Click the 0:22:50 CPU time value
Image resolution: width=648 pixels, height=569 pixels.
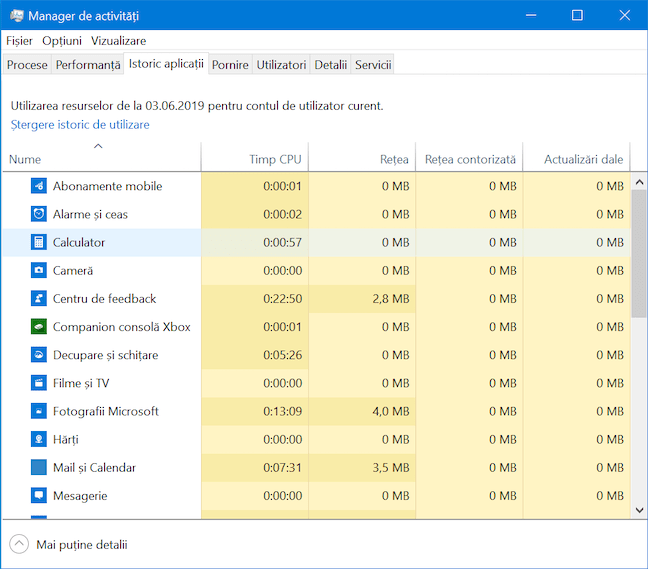283,298
